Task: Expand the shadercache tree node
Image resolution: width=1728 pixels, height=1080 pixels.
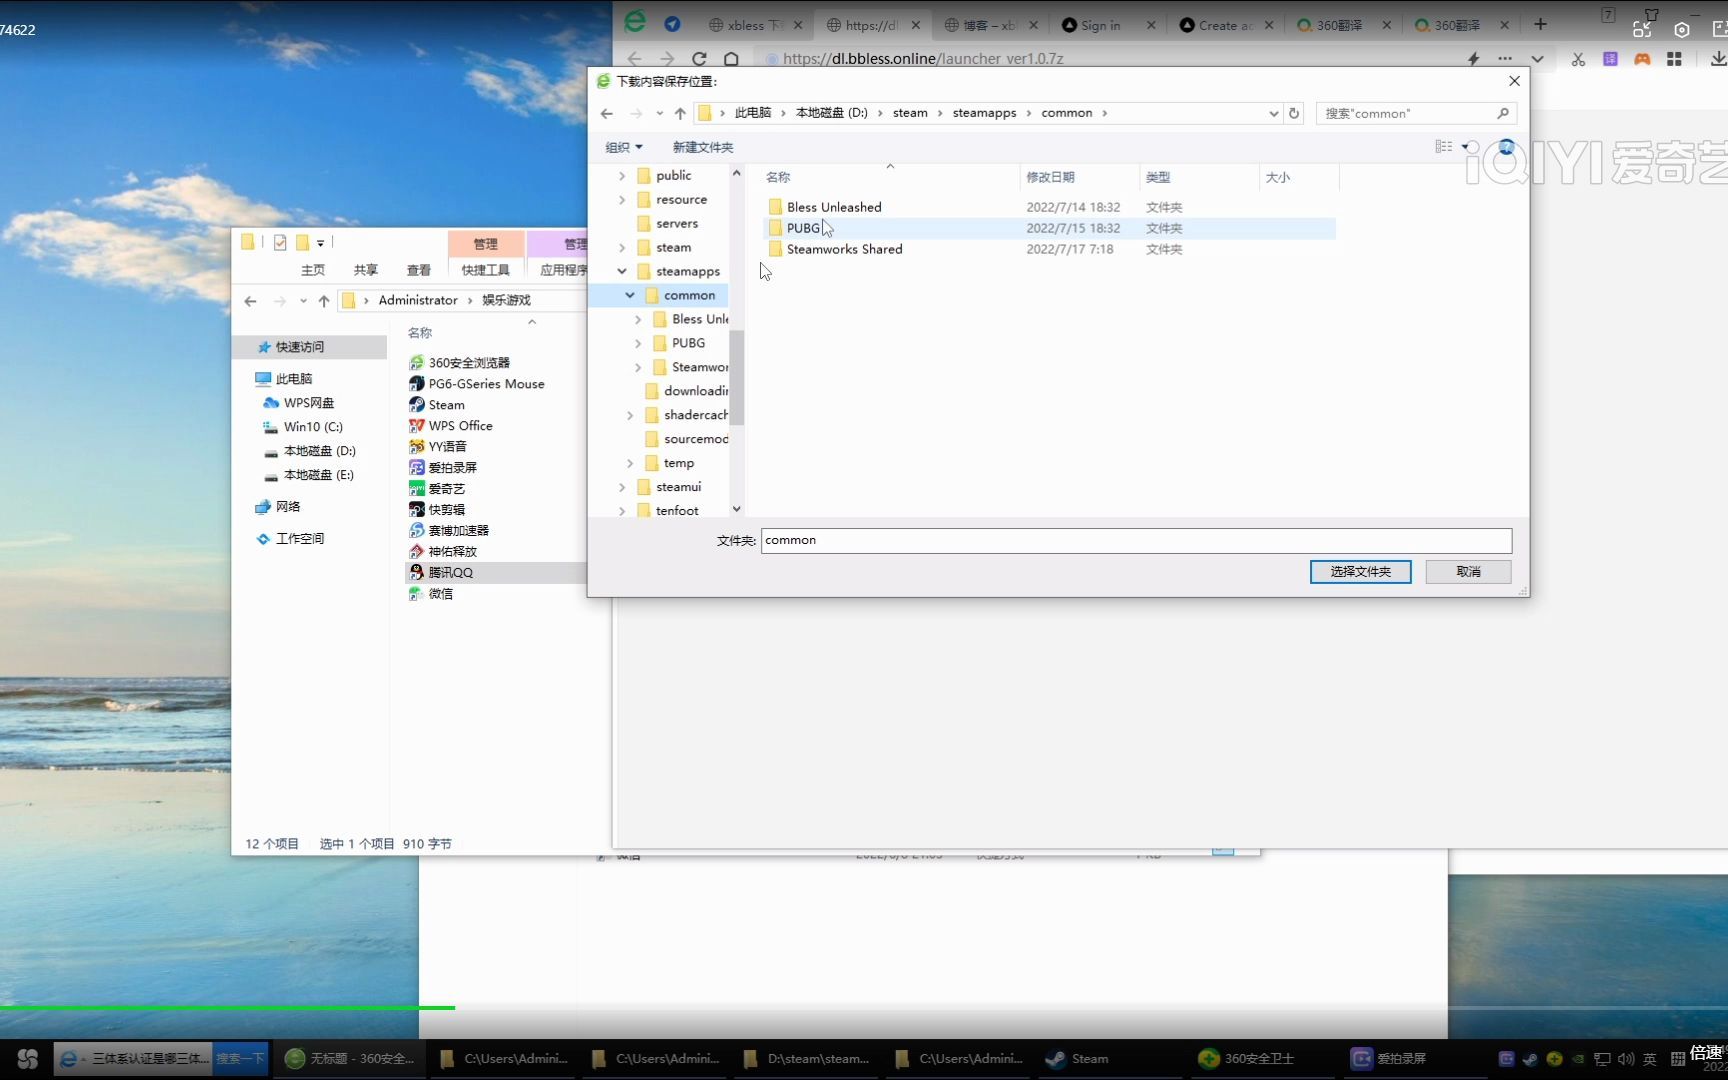Action: (x=630, y=415)
